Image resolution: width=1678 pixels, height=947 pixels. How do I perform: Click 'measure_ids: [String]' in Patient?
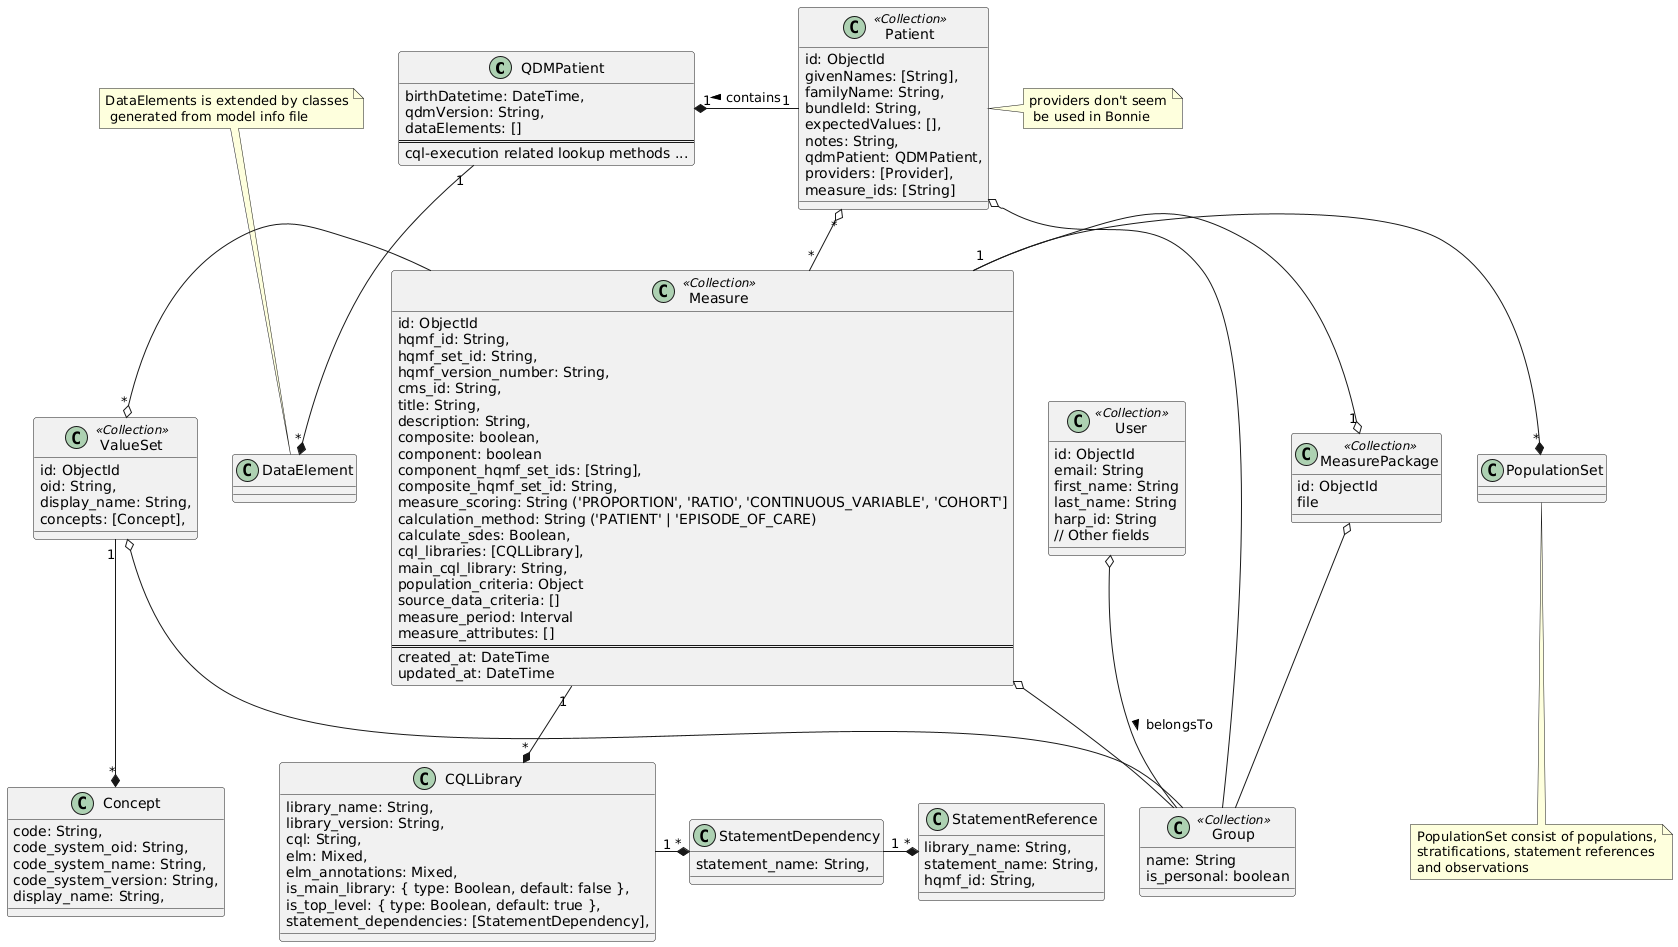[880, 190]
